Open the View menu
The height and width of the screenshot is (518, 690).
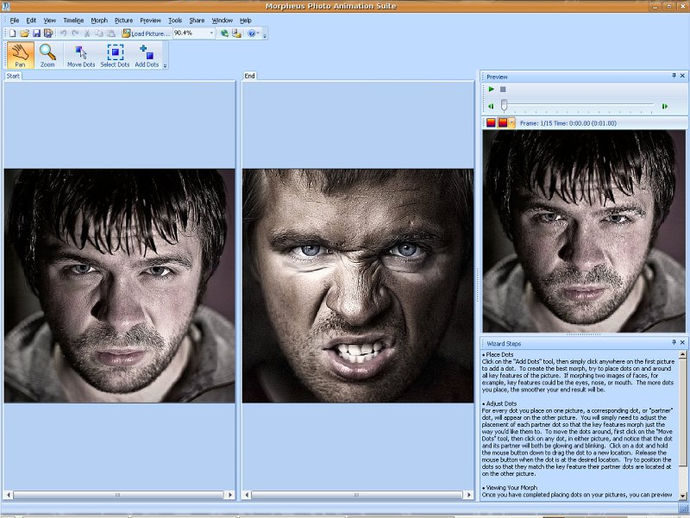tap(50, 20)
